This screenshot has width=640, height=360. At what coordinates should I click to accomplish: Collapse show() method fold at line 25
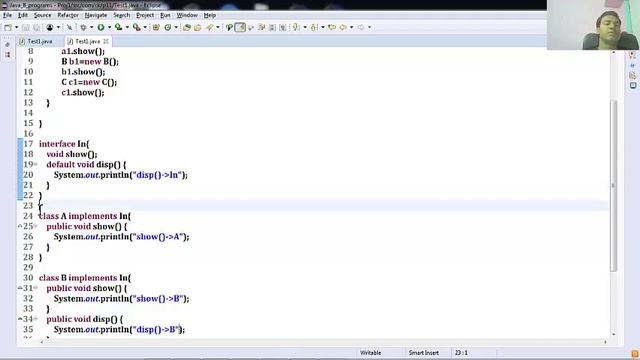[x=36, y=226]
